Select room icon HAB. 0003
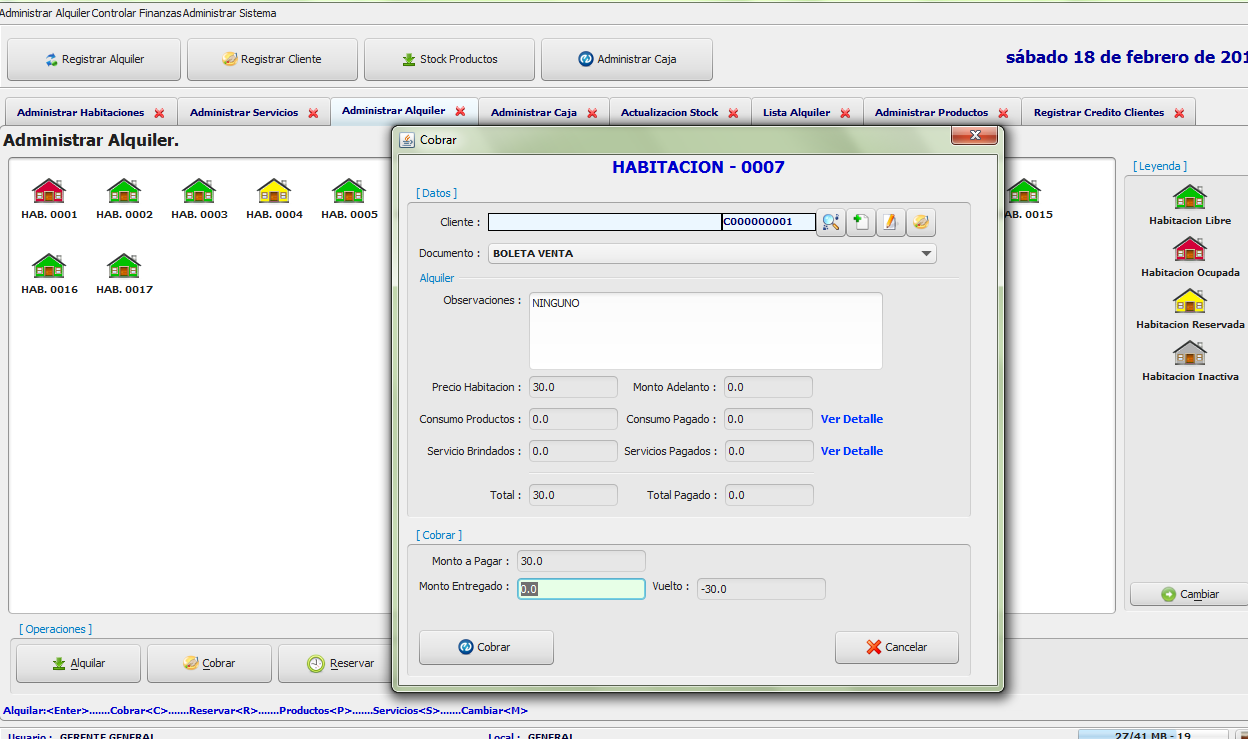This screenshot has width=1248, height=739. (199, 190)
